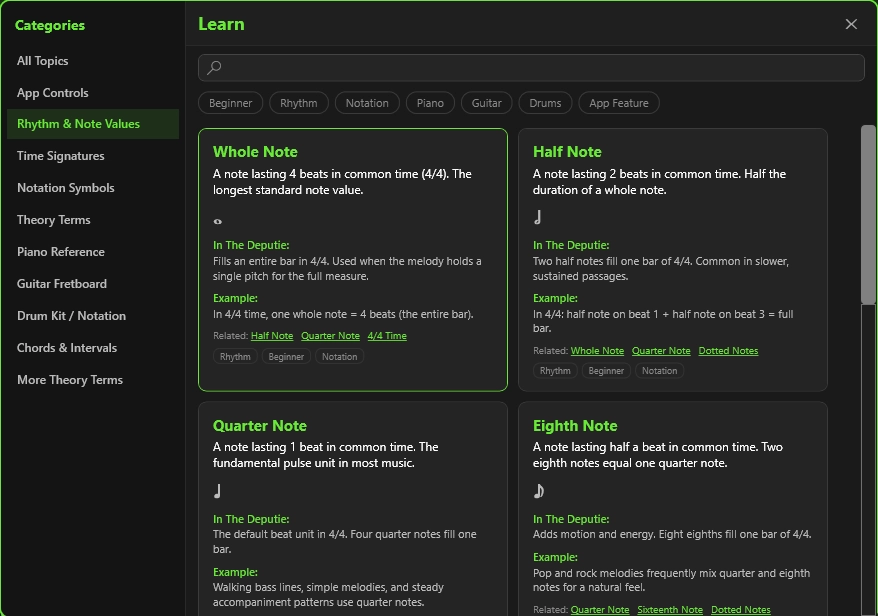Open the Dotted Notes link in the Half Note card
878x616 pixels.
click(x=728, y=351)
